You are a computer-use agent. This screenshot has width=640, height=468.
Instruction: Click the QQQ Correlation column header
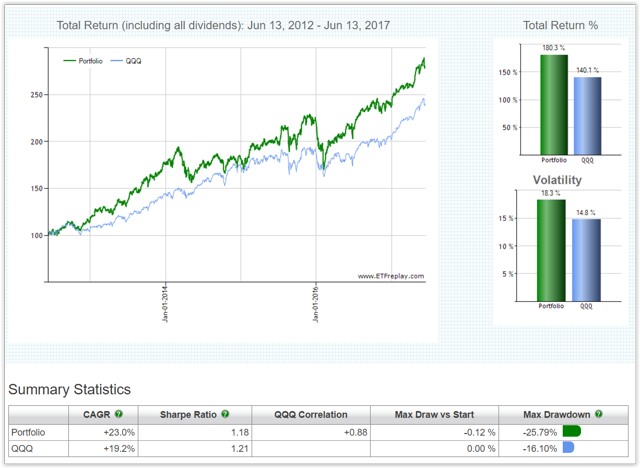click(x=311, y=414)
